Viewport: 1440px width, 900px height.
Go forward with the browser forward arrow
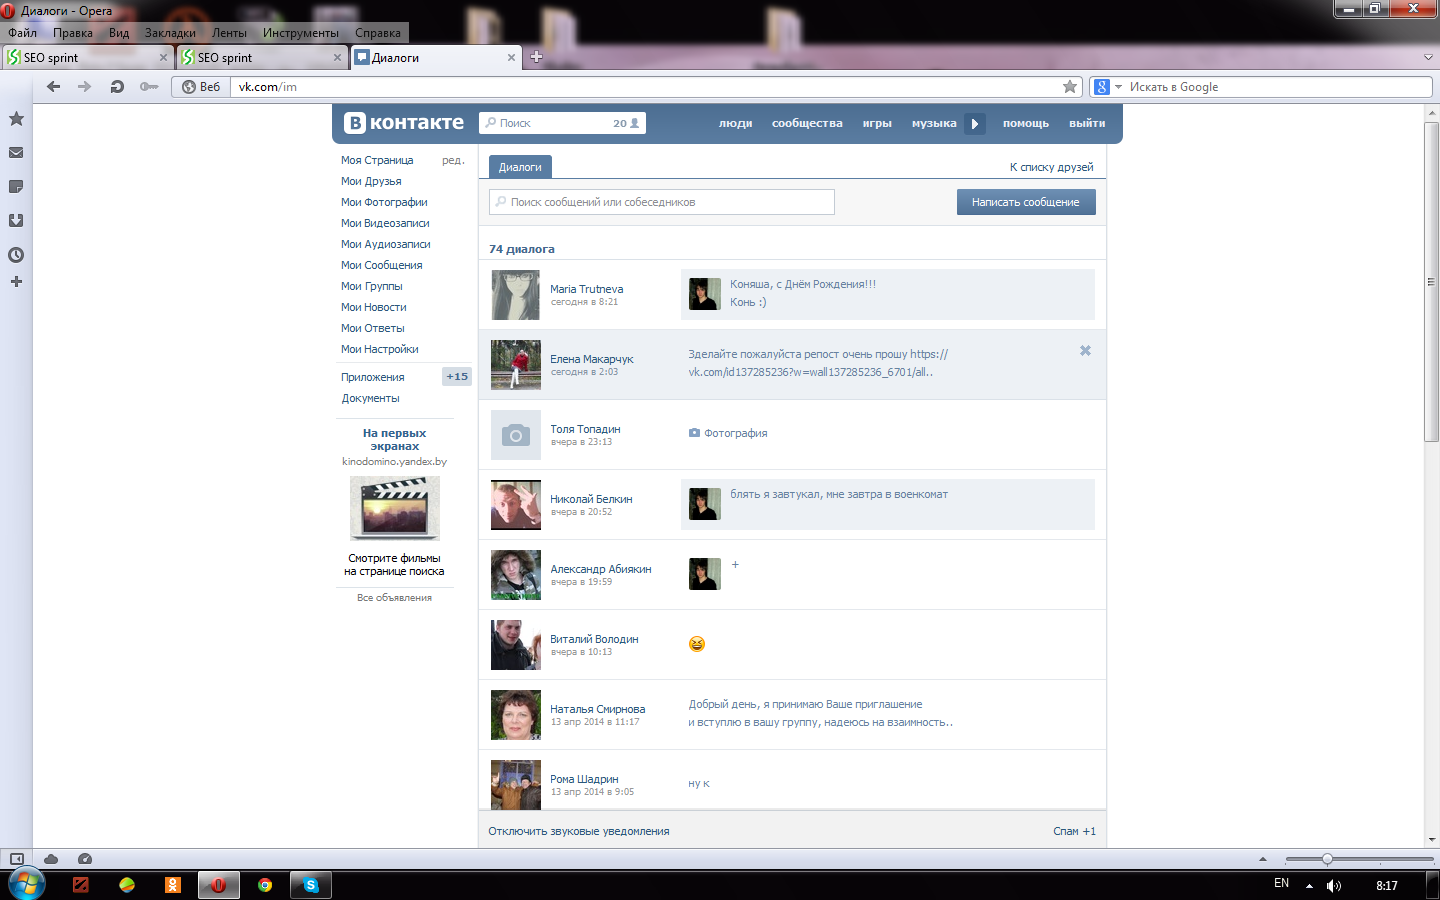click(85, 87)
